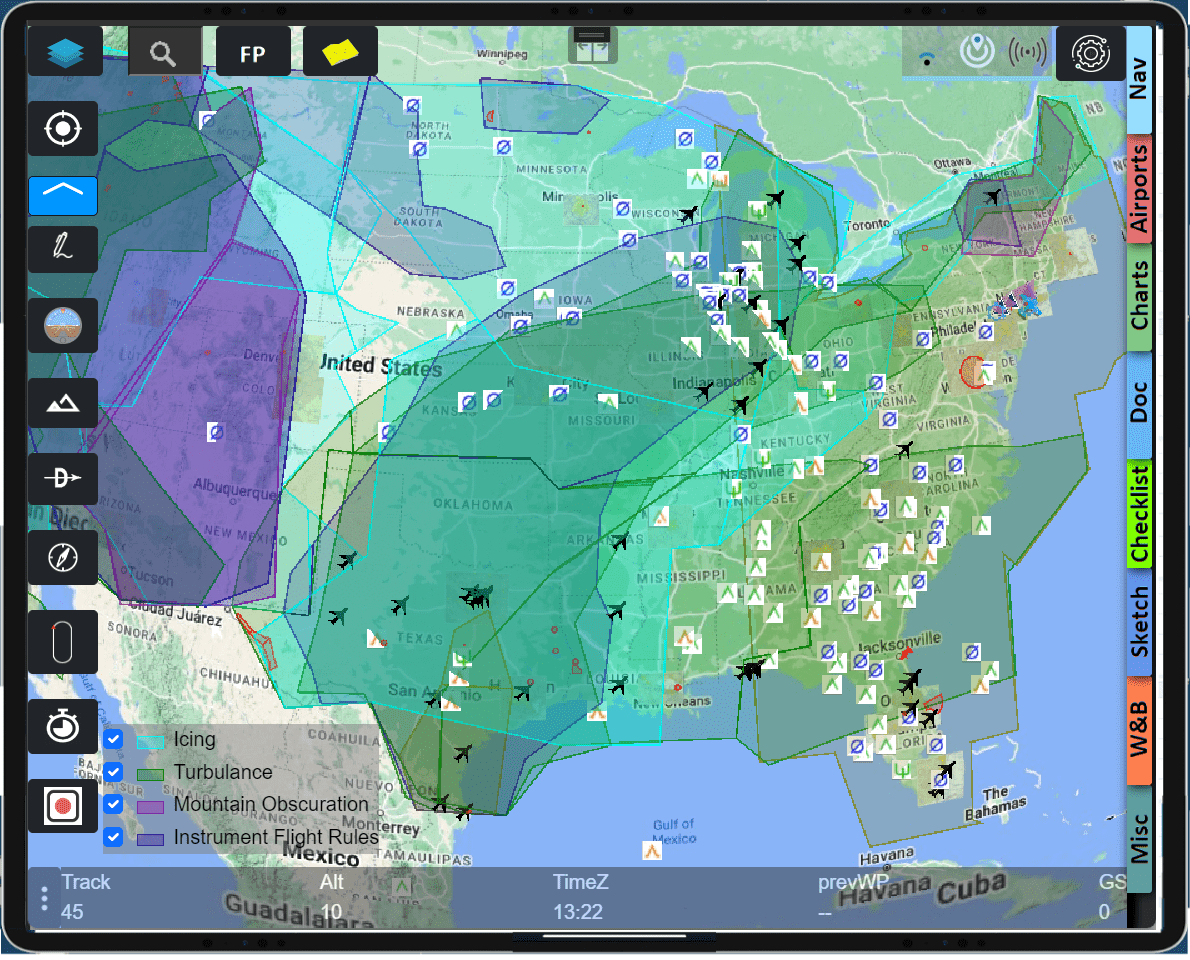The height and width of the screenshot is (960, 1190).
Task: Open the map layers panel
Action: [65, 51]
